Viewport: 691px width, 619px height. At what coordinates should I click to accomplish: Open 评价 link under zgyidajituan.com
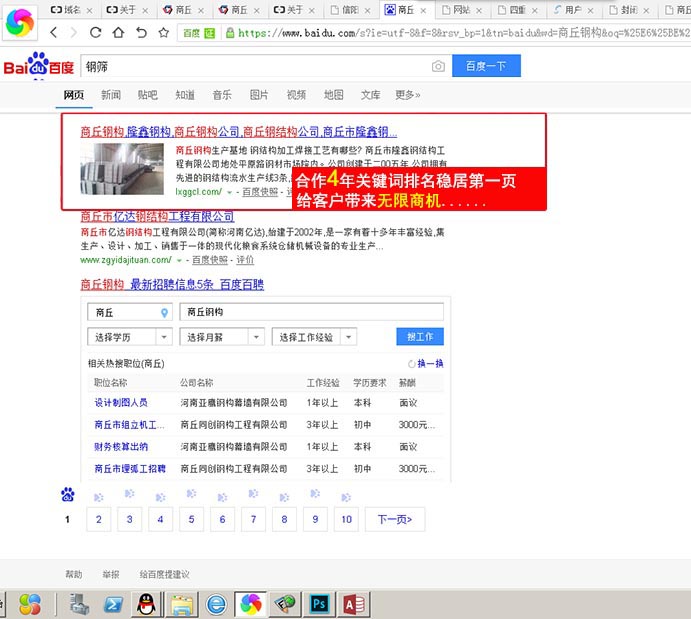pos(245,260)
